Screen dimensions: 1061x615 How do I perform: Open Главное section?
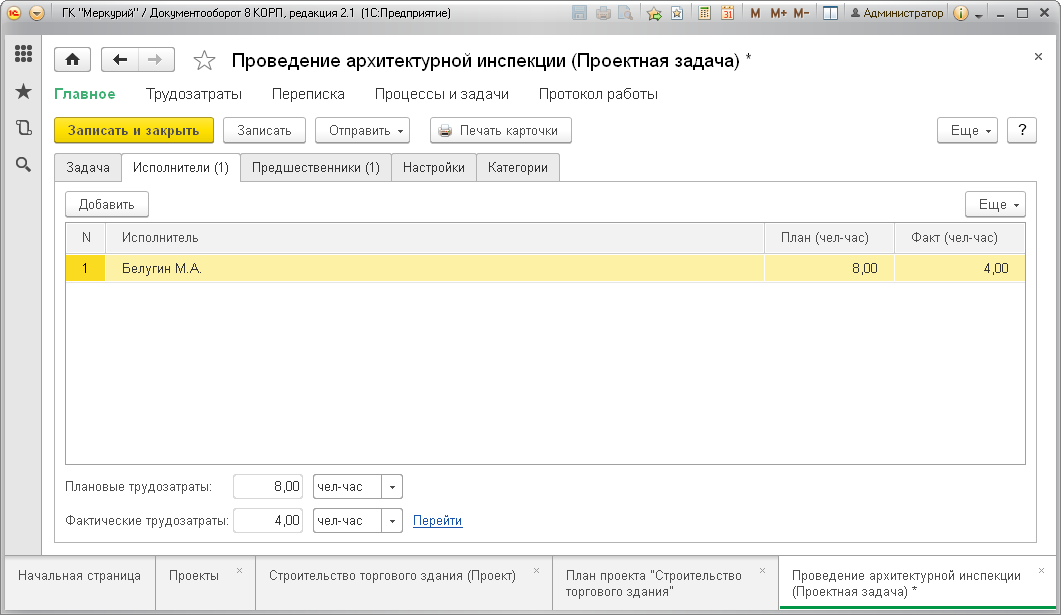[85, 94]
